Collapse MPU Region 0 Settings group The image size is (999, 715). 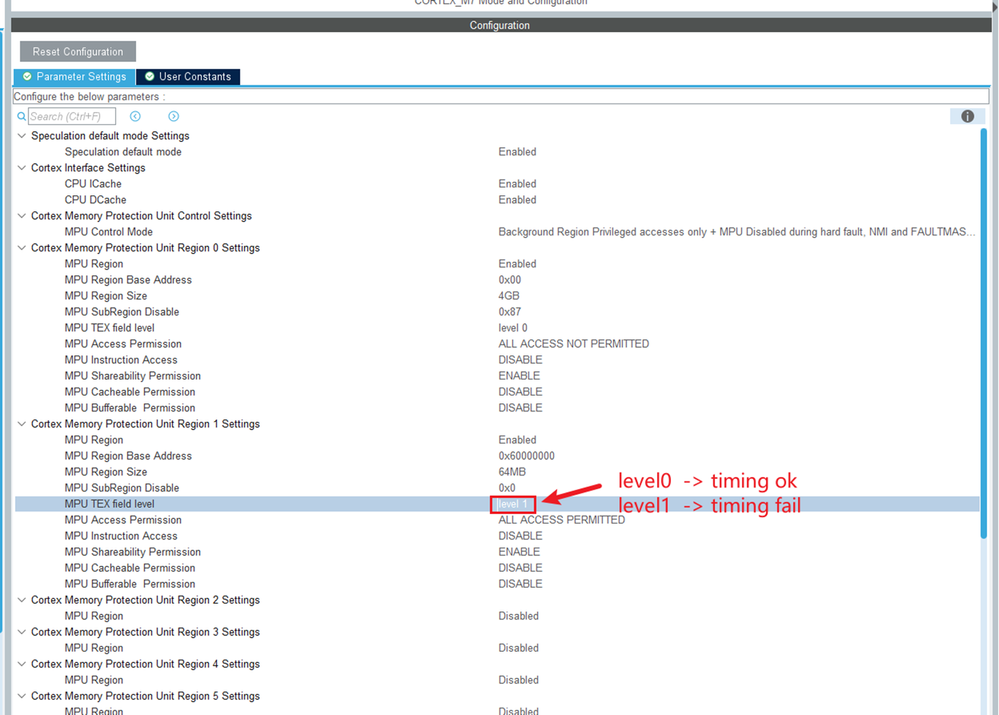coord(22,247)
